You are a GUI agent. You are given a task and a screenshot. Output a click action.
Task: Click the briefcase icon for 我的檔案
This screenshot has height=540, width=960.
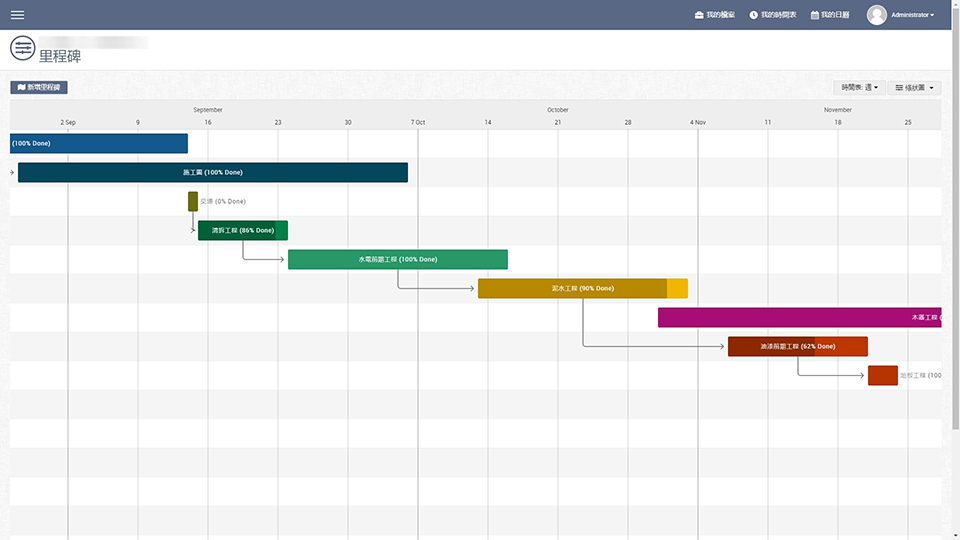click(699, 15)
